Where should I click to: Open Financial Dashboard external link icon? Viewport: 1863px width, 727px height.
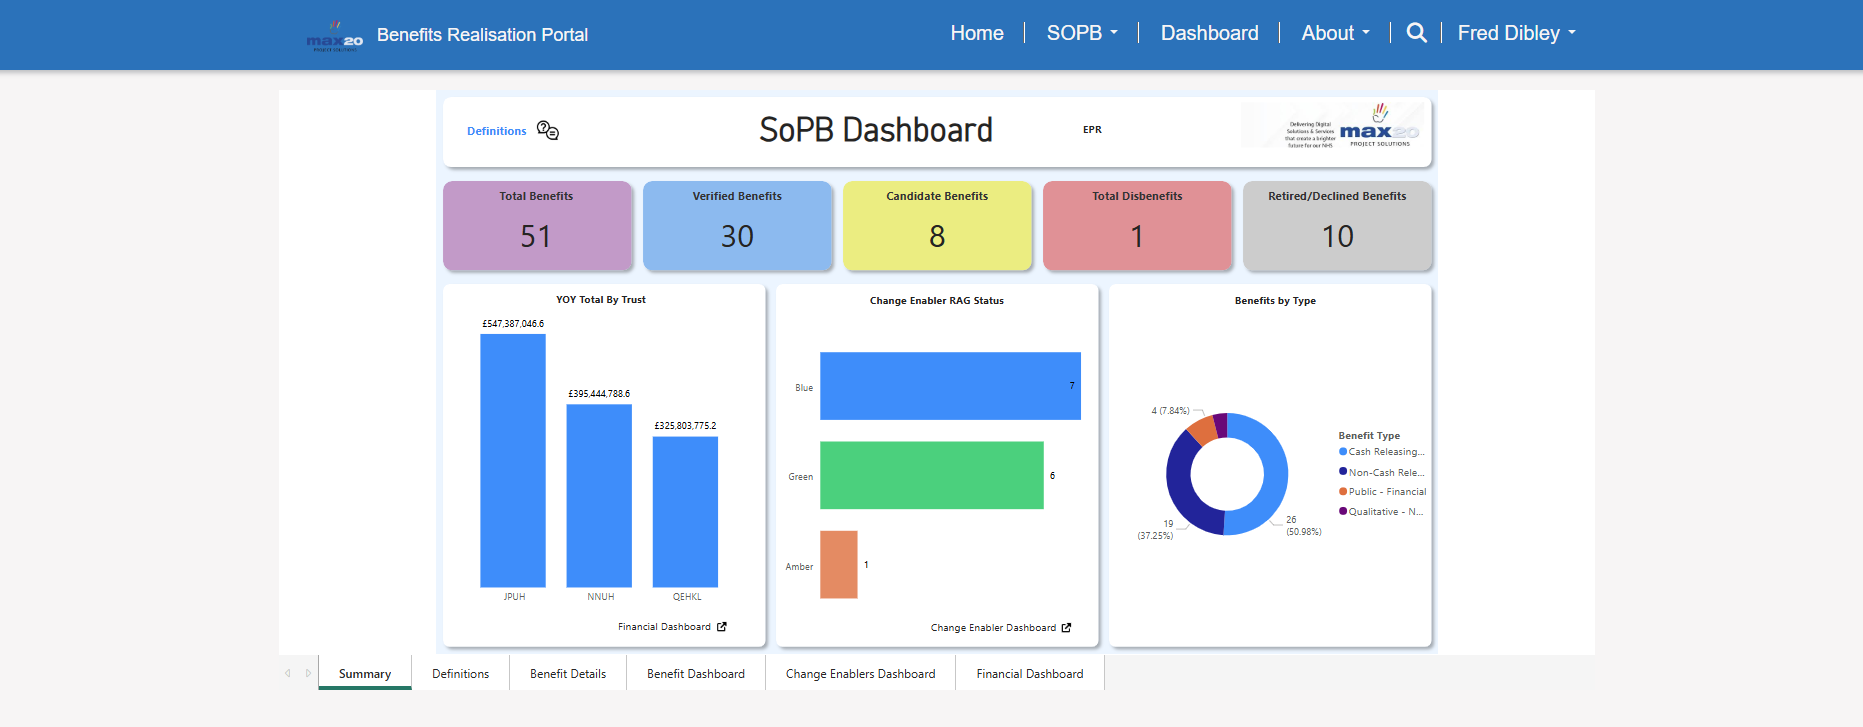(722, 627)
